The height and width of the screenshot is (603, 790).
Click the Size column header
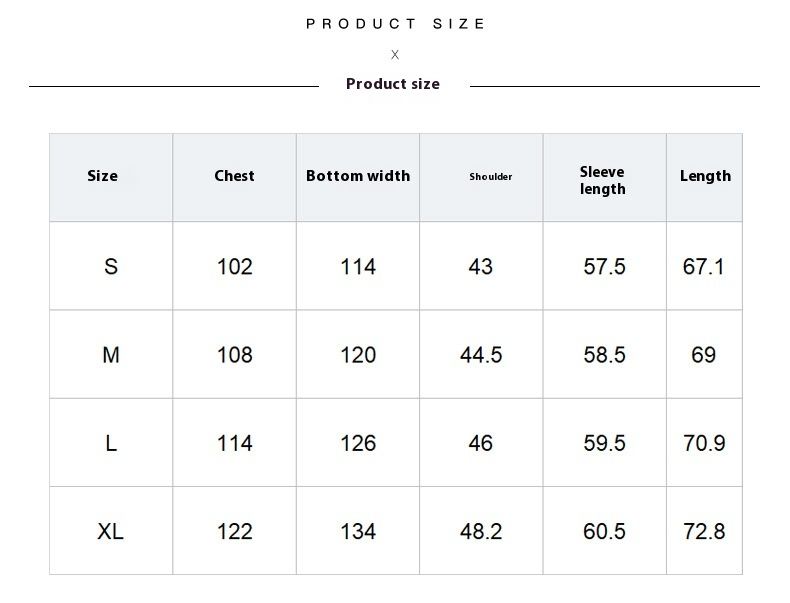(102, 176)
